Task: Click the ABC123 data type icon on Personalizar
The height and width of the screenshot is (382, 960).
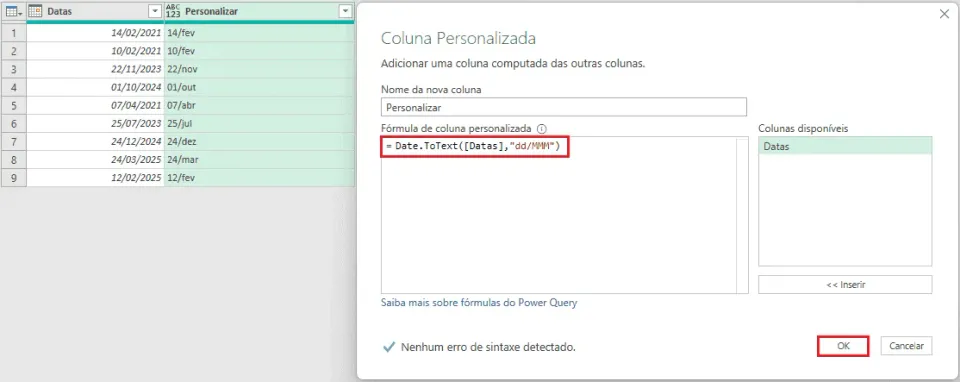Action: pos(173,12)
